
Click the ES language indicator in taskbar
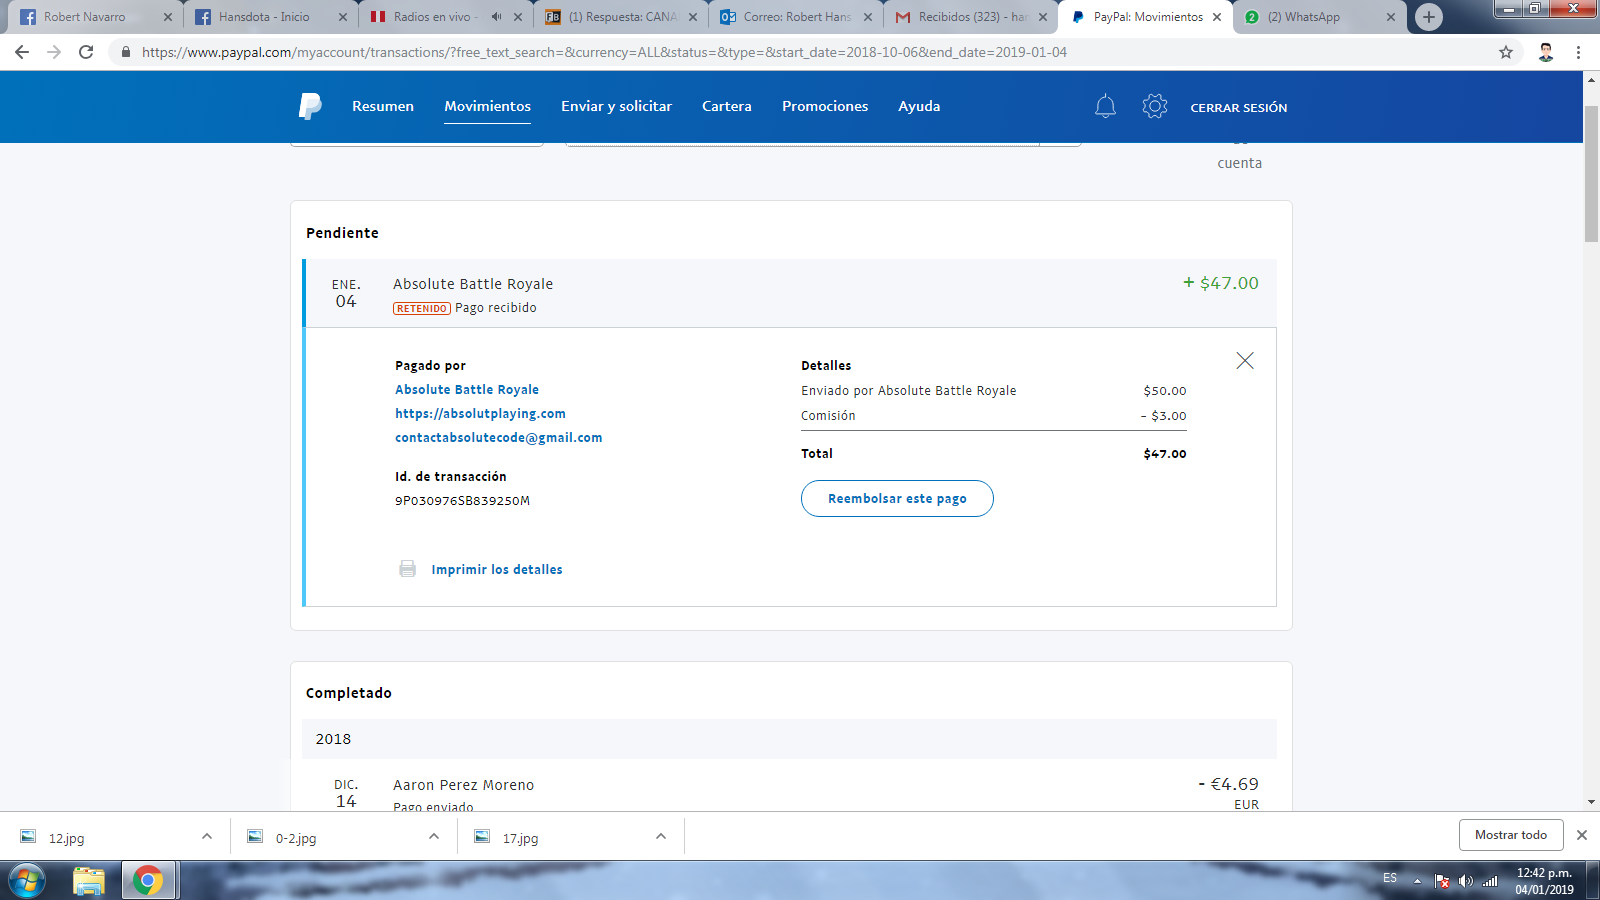point(1390,878)
